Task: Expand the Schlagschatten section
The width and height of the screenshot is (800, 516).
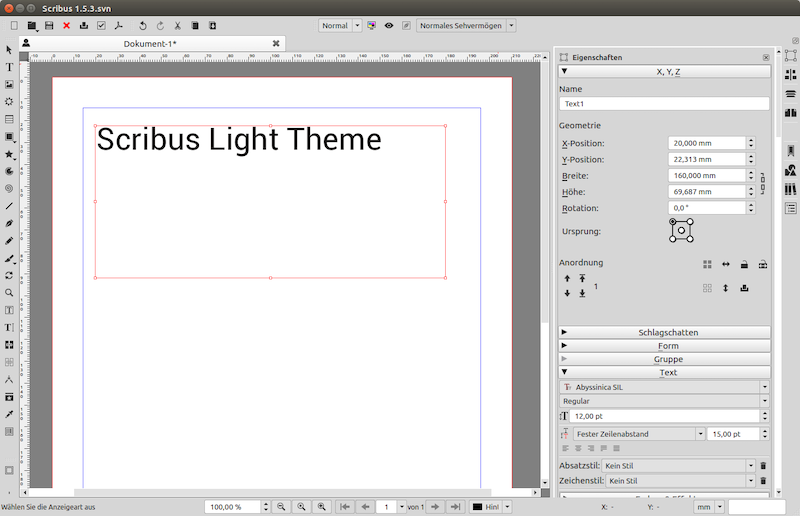Action: (x=664, y=332)
